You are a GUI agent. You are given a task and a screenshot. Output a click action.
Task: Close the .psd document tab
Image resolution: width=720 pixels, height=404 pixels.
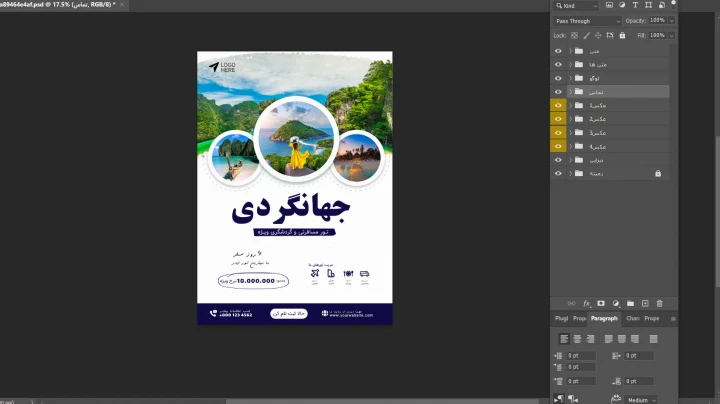pos(122,5)
